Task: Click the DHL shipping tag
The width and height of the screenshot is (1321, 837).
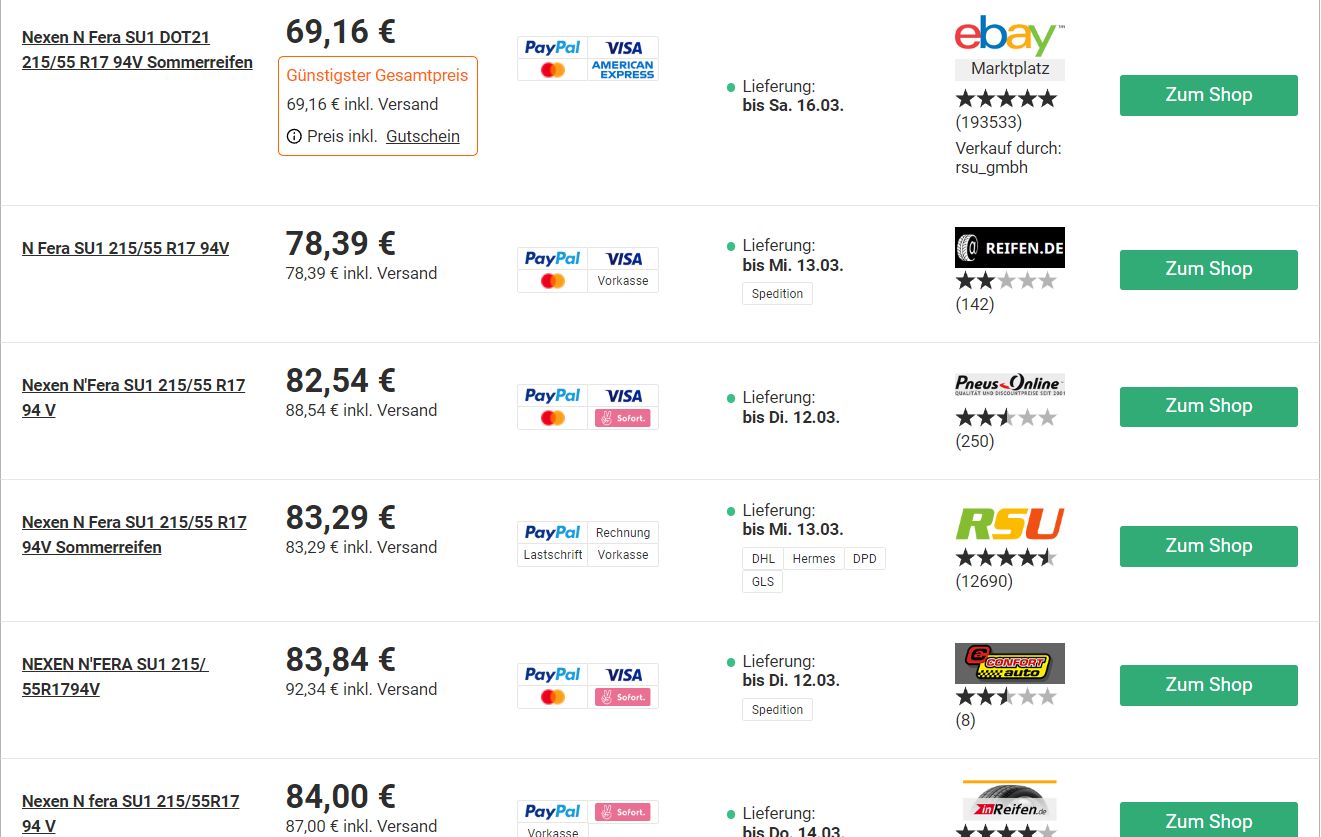Action: pyautogui.click(x=763, y=559)
